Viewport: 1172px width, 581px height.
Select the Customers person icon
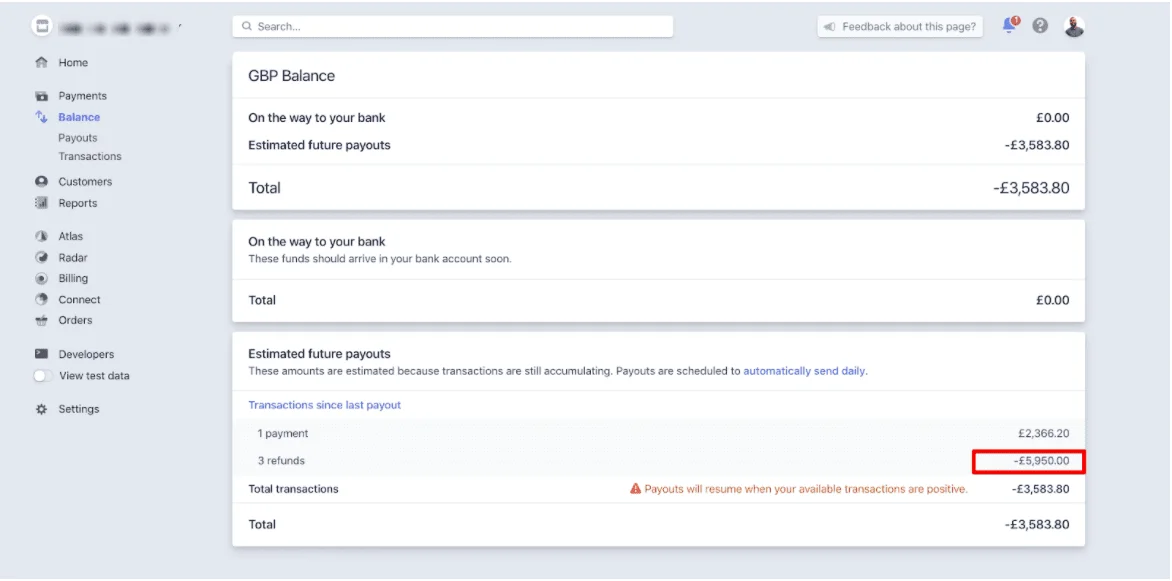point(42,182)
